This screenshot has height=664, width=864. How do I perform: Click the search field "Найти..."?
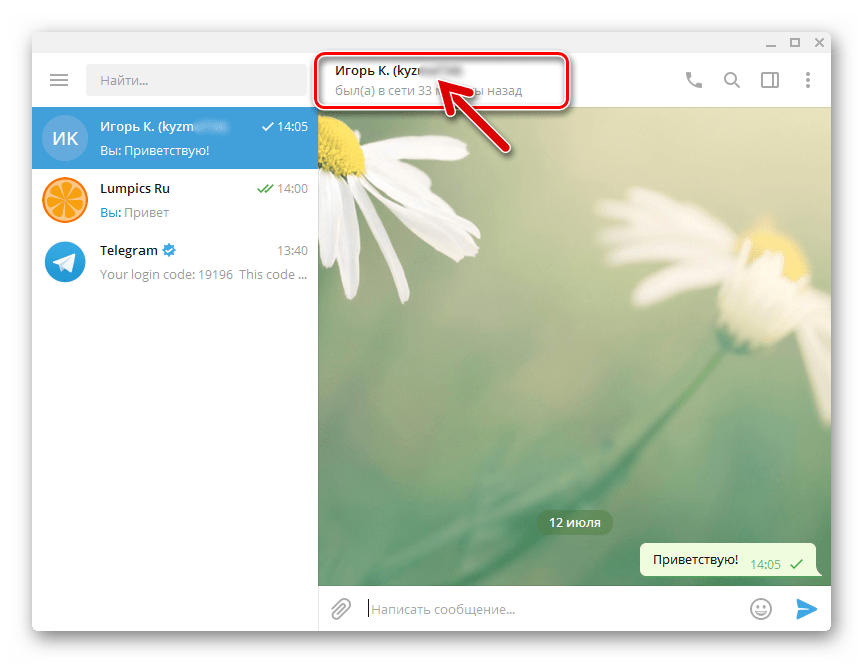196,80
